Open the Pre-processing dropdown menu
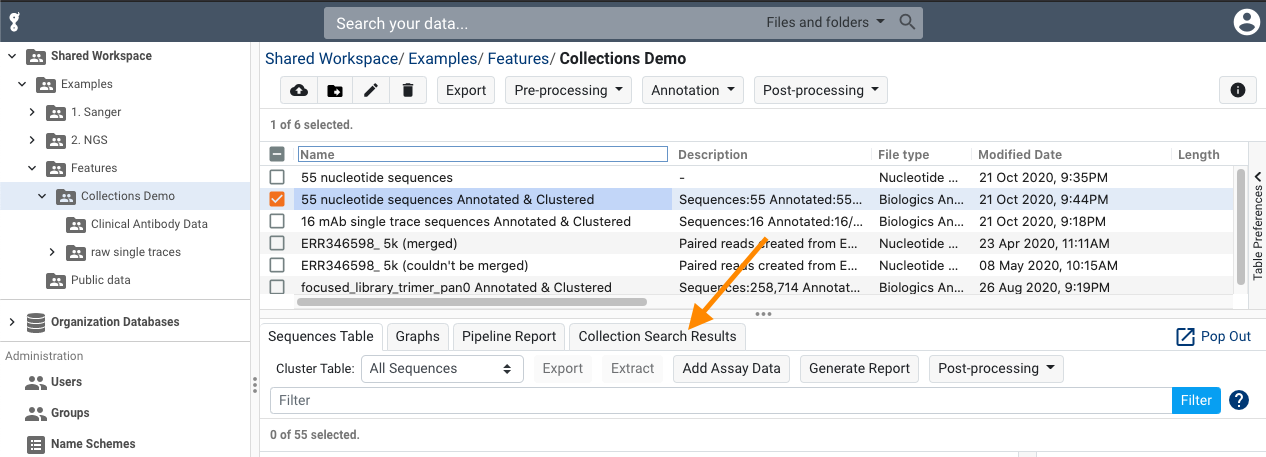 [568, 90]
